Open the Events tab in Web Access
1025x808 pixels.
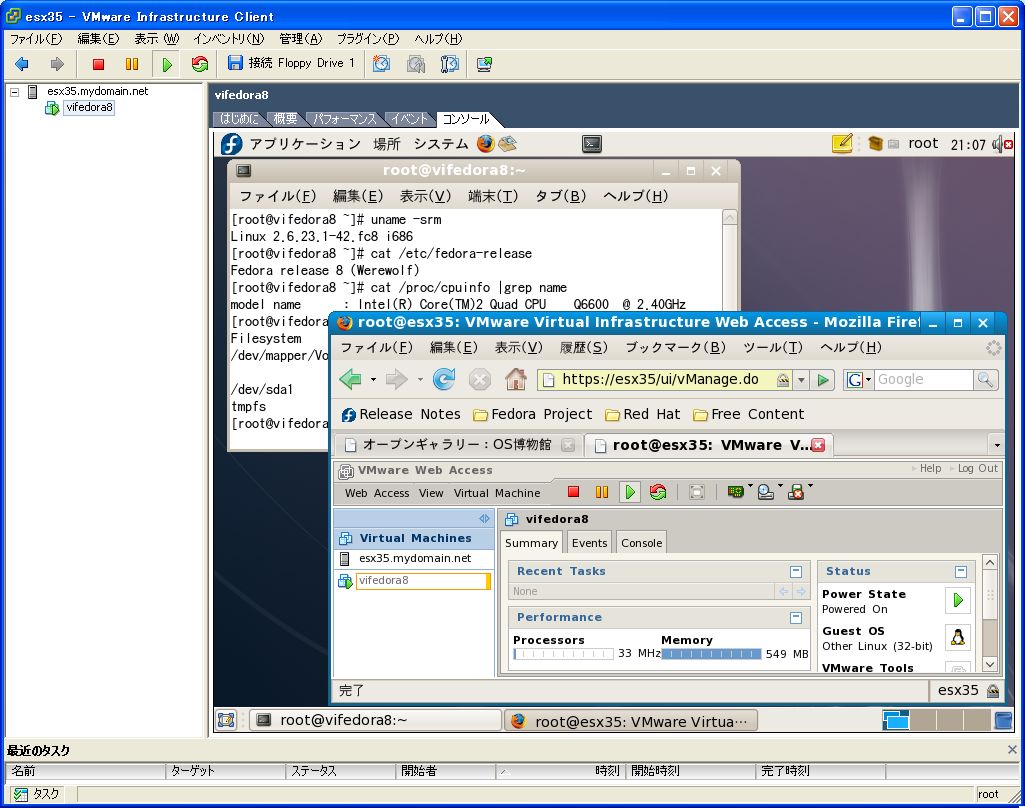[x=589, y=543]
